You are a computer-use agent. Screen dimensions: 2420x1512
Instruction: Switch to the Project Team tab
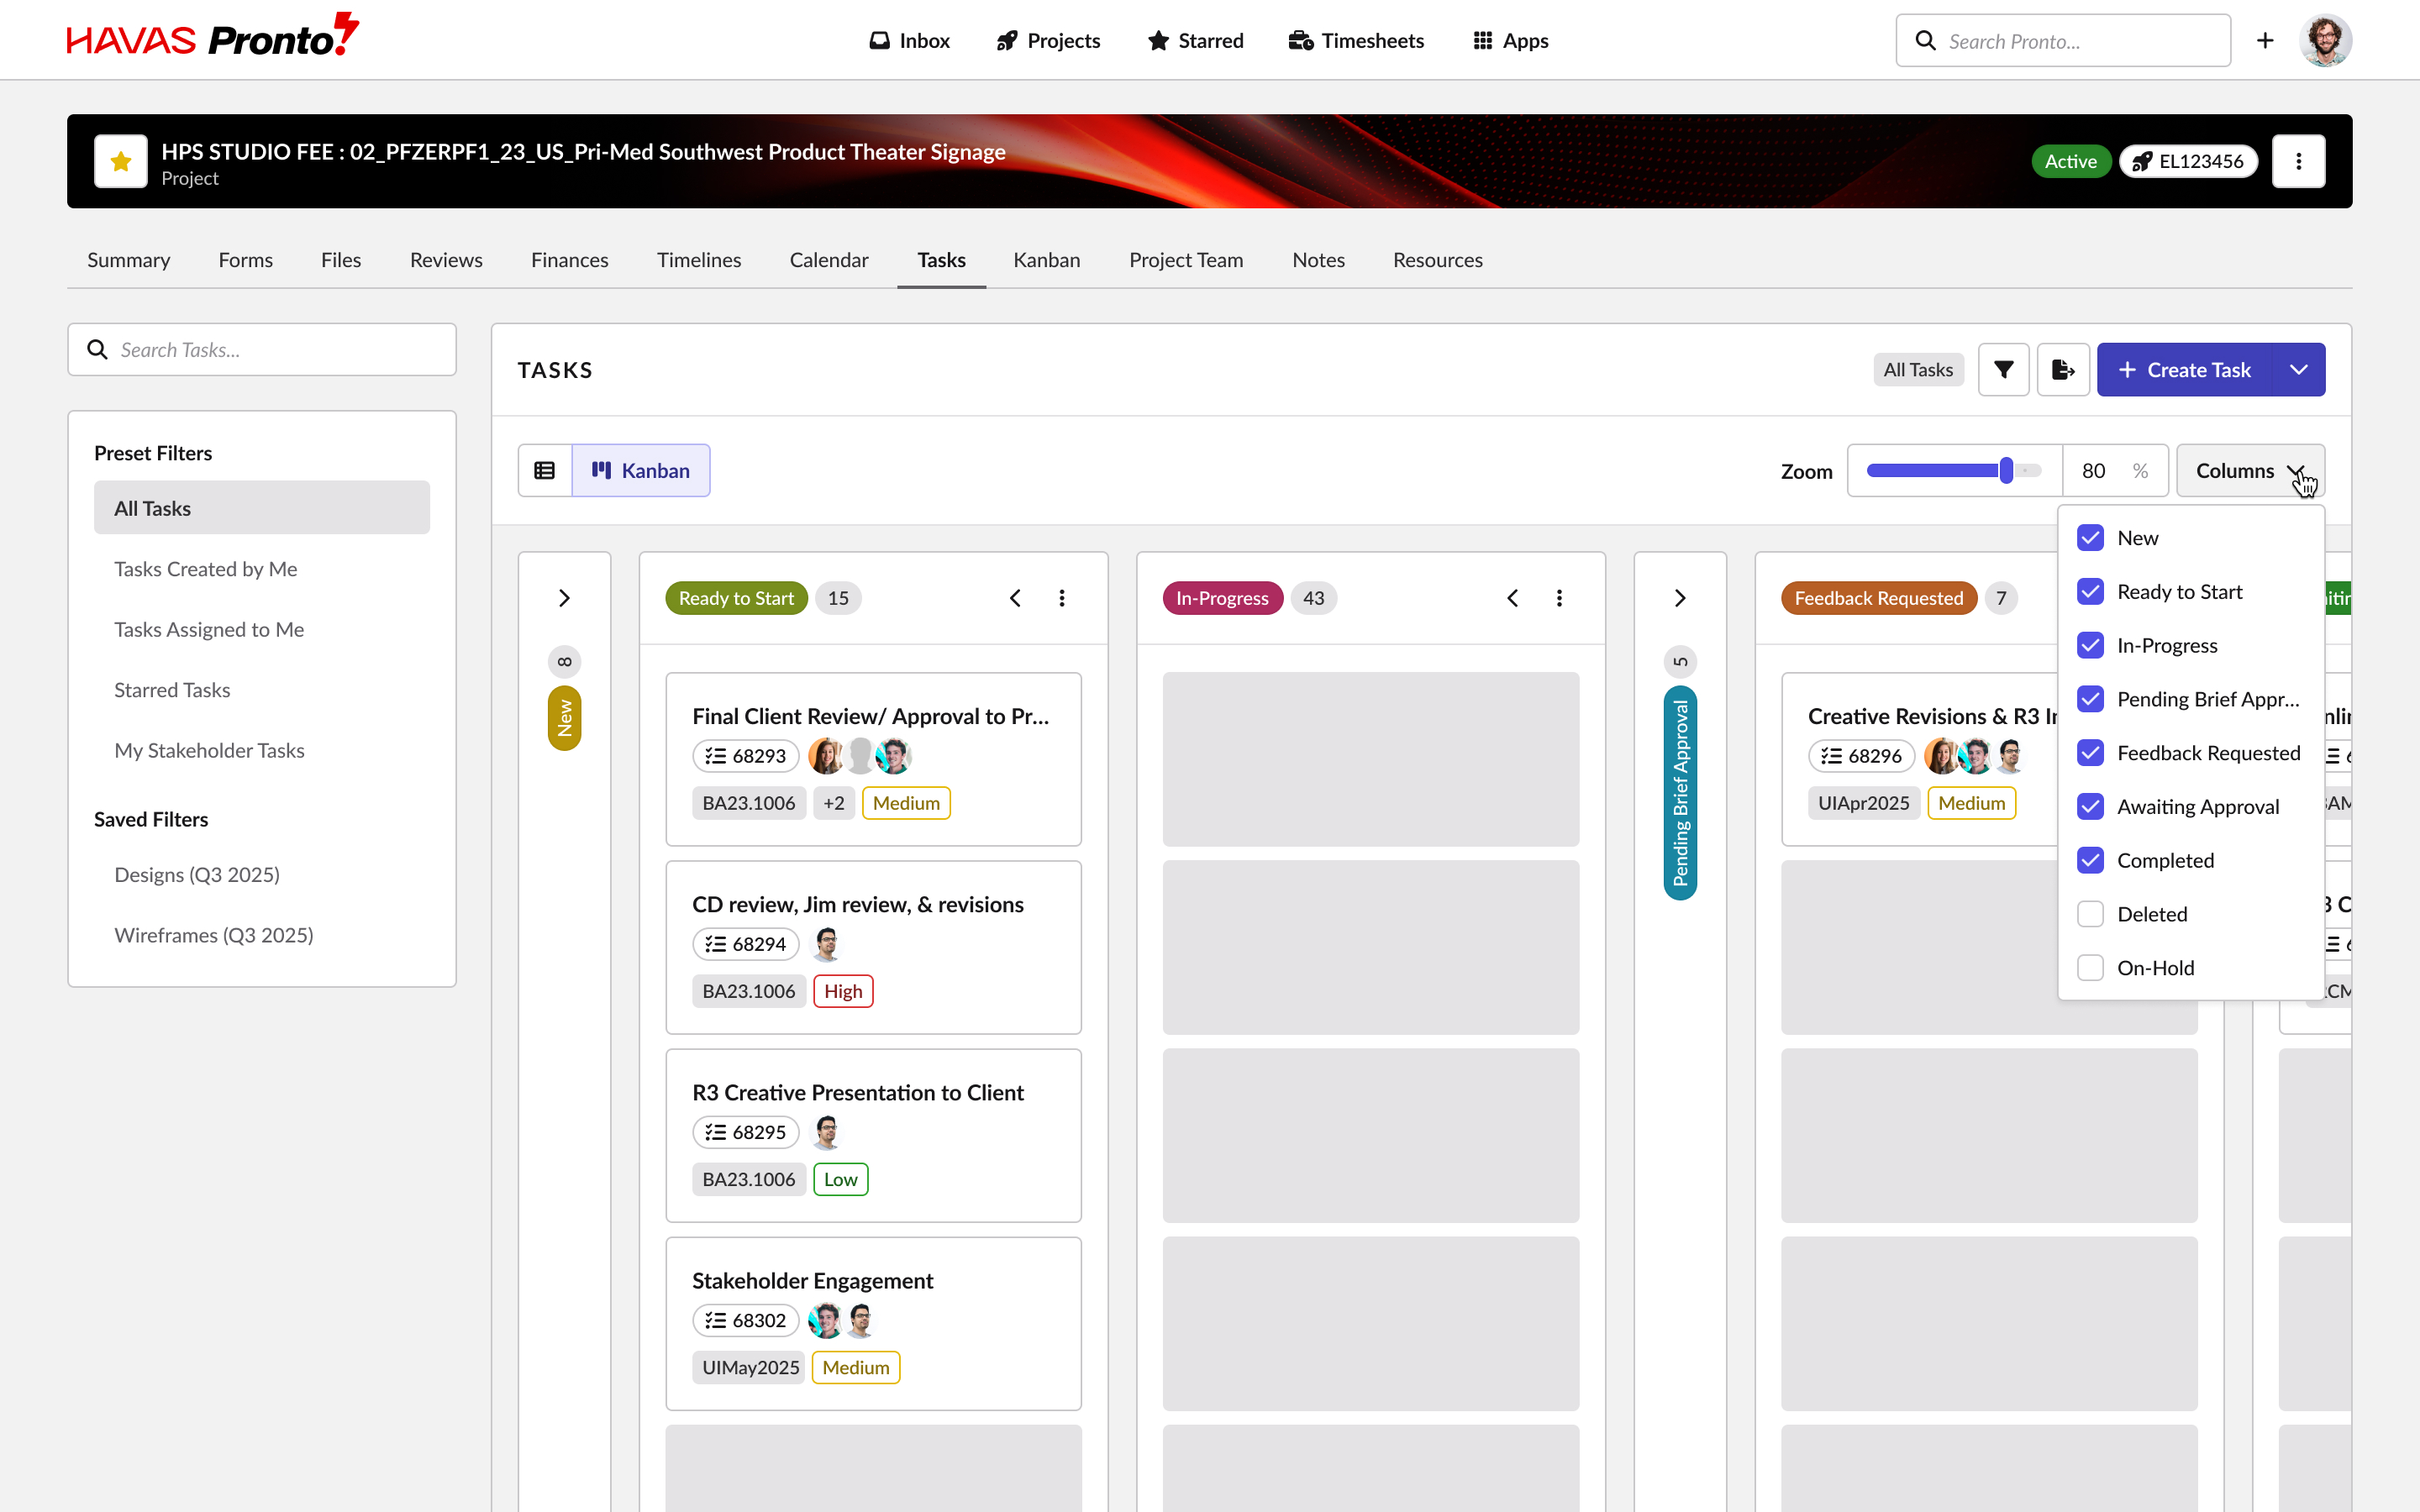[1186, 260]
